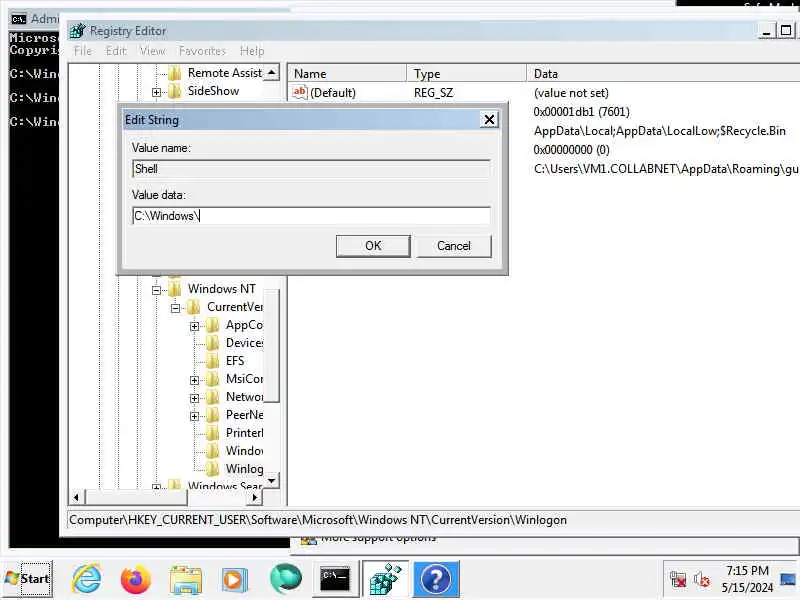The width and height of the screenshot is (800, 600).
Task: Select the AppCo folder icon
Action: [213, 325]
